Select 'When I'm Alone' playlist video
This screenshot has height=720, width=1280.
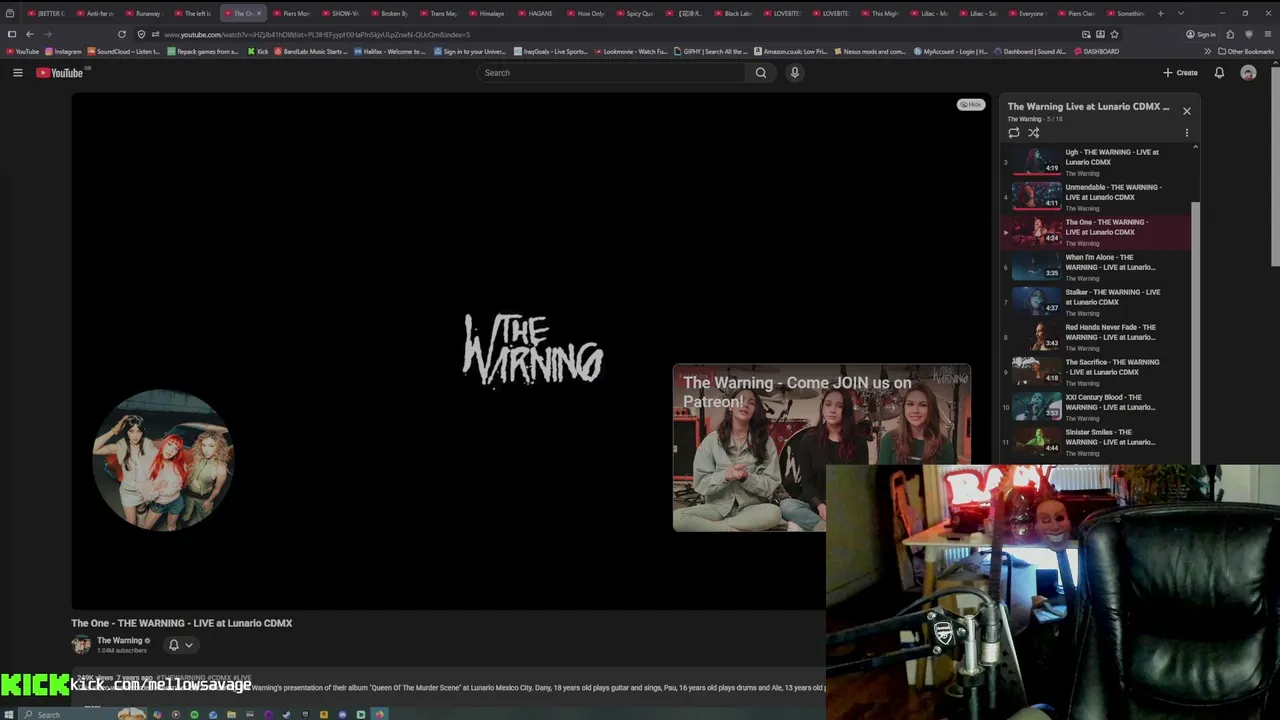(x=1097, y=267)
